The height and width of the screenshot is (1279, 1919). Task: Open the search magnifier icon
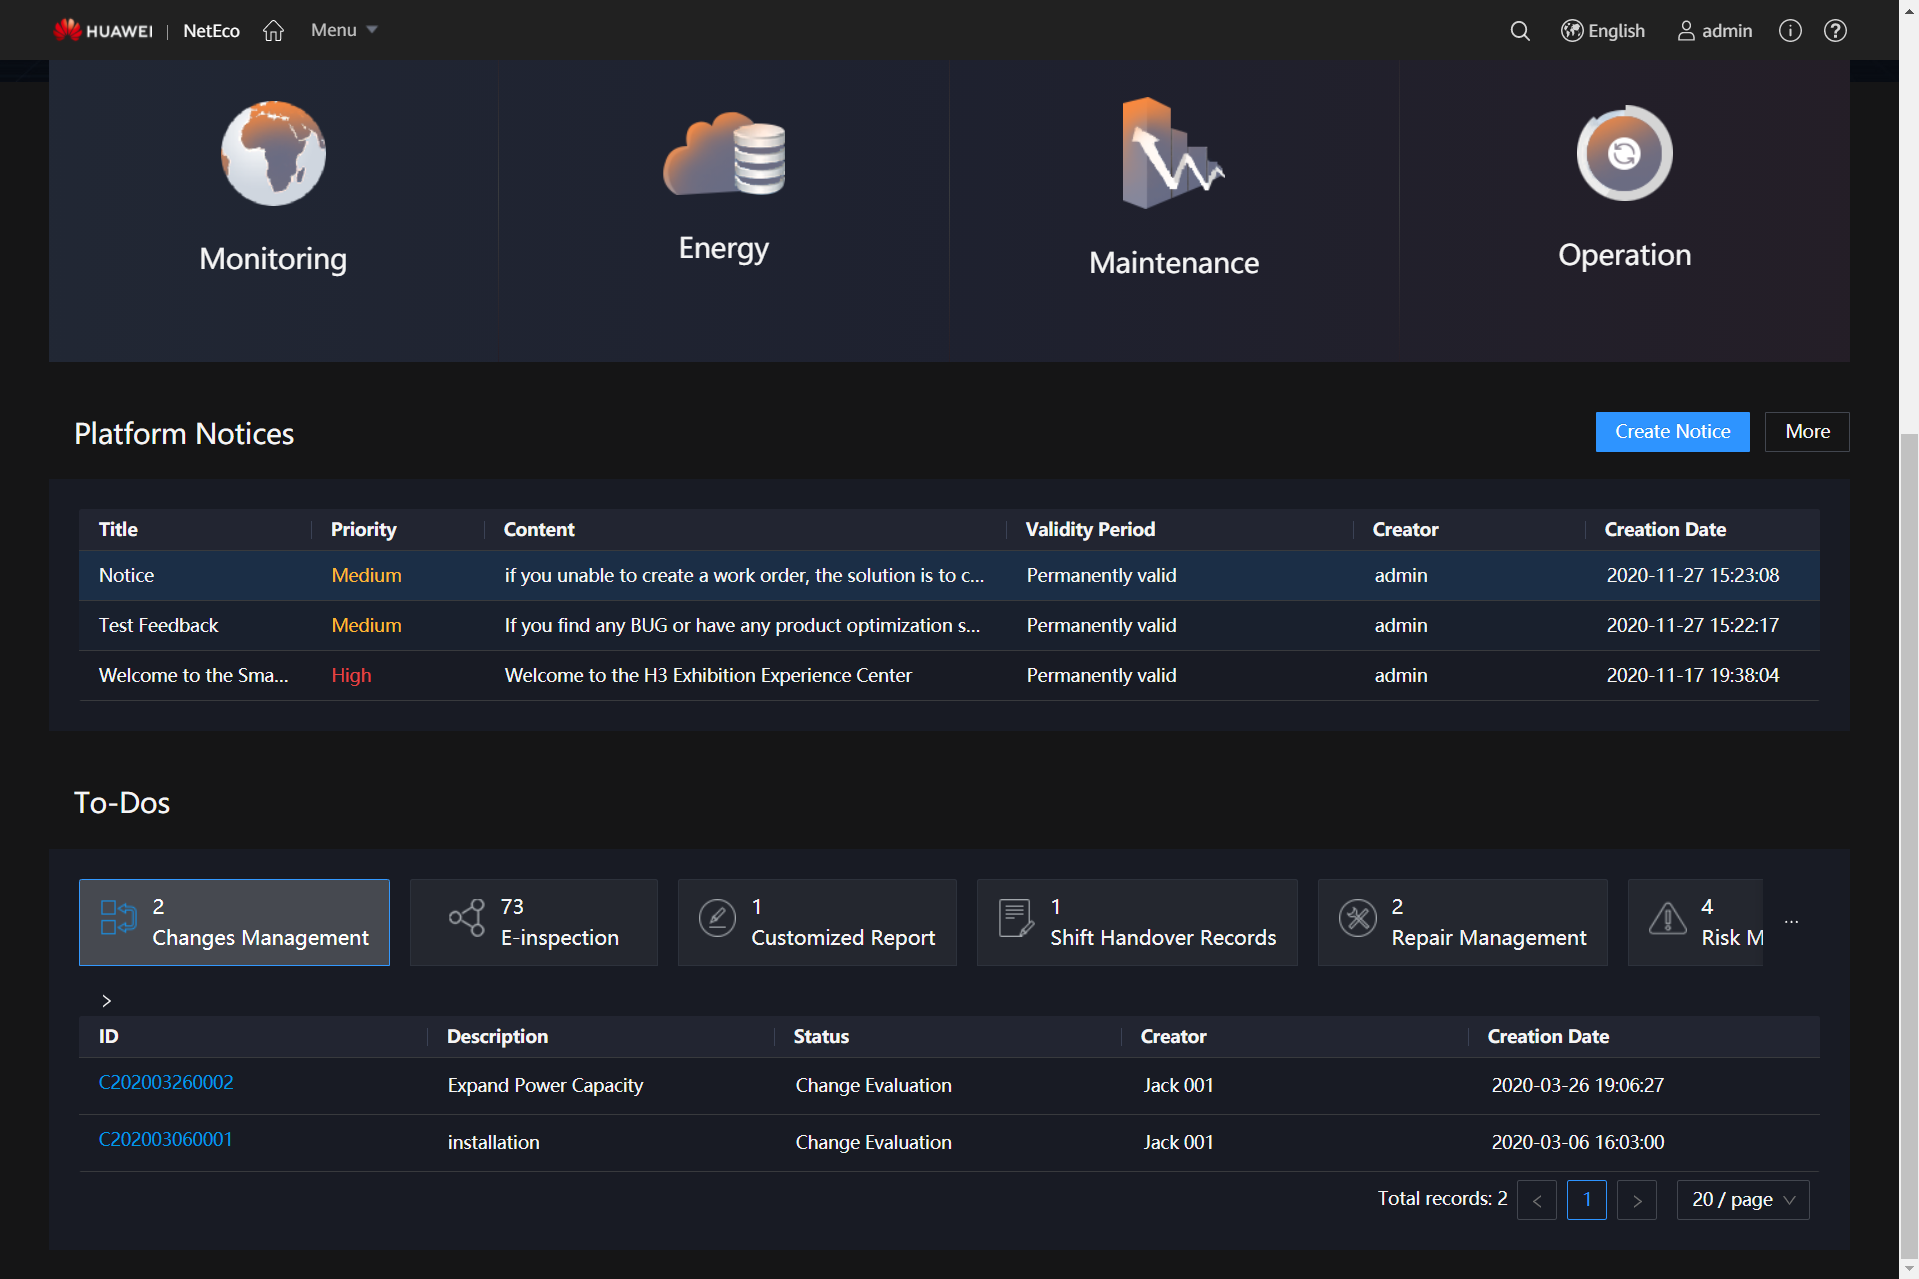[1519, 31]
